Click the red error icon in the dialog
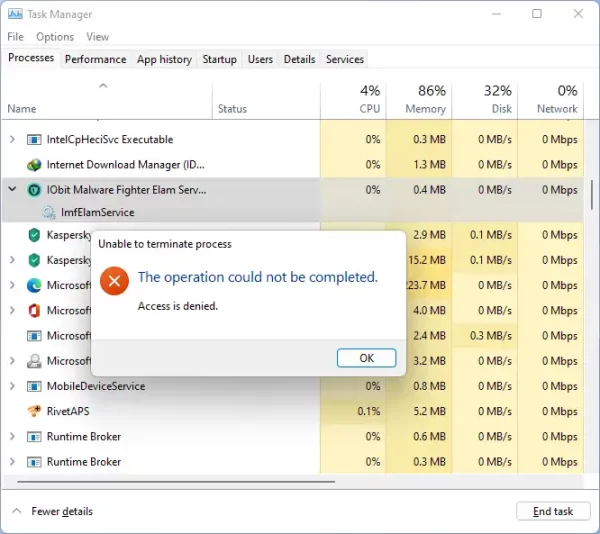 (114, 281)
